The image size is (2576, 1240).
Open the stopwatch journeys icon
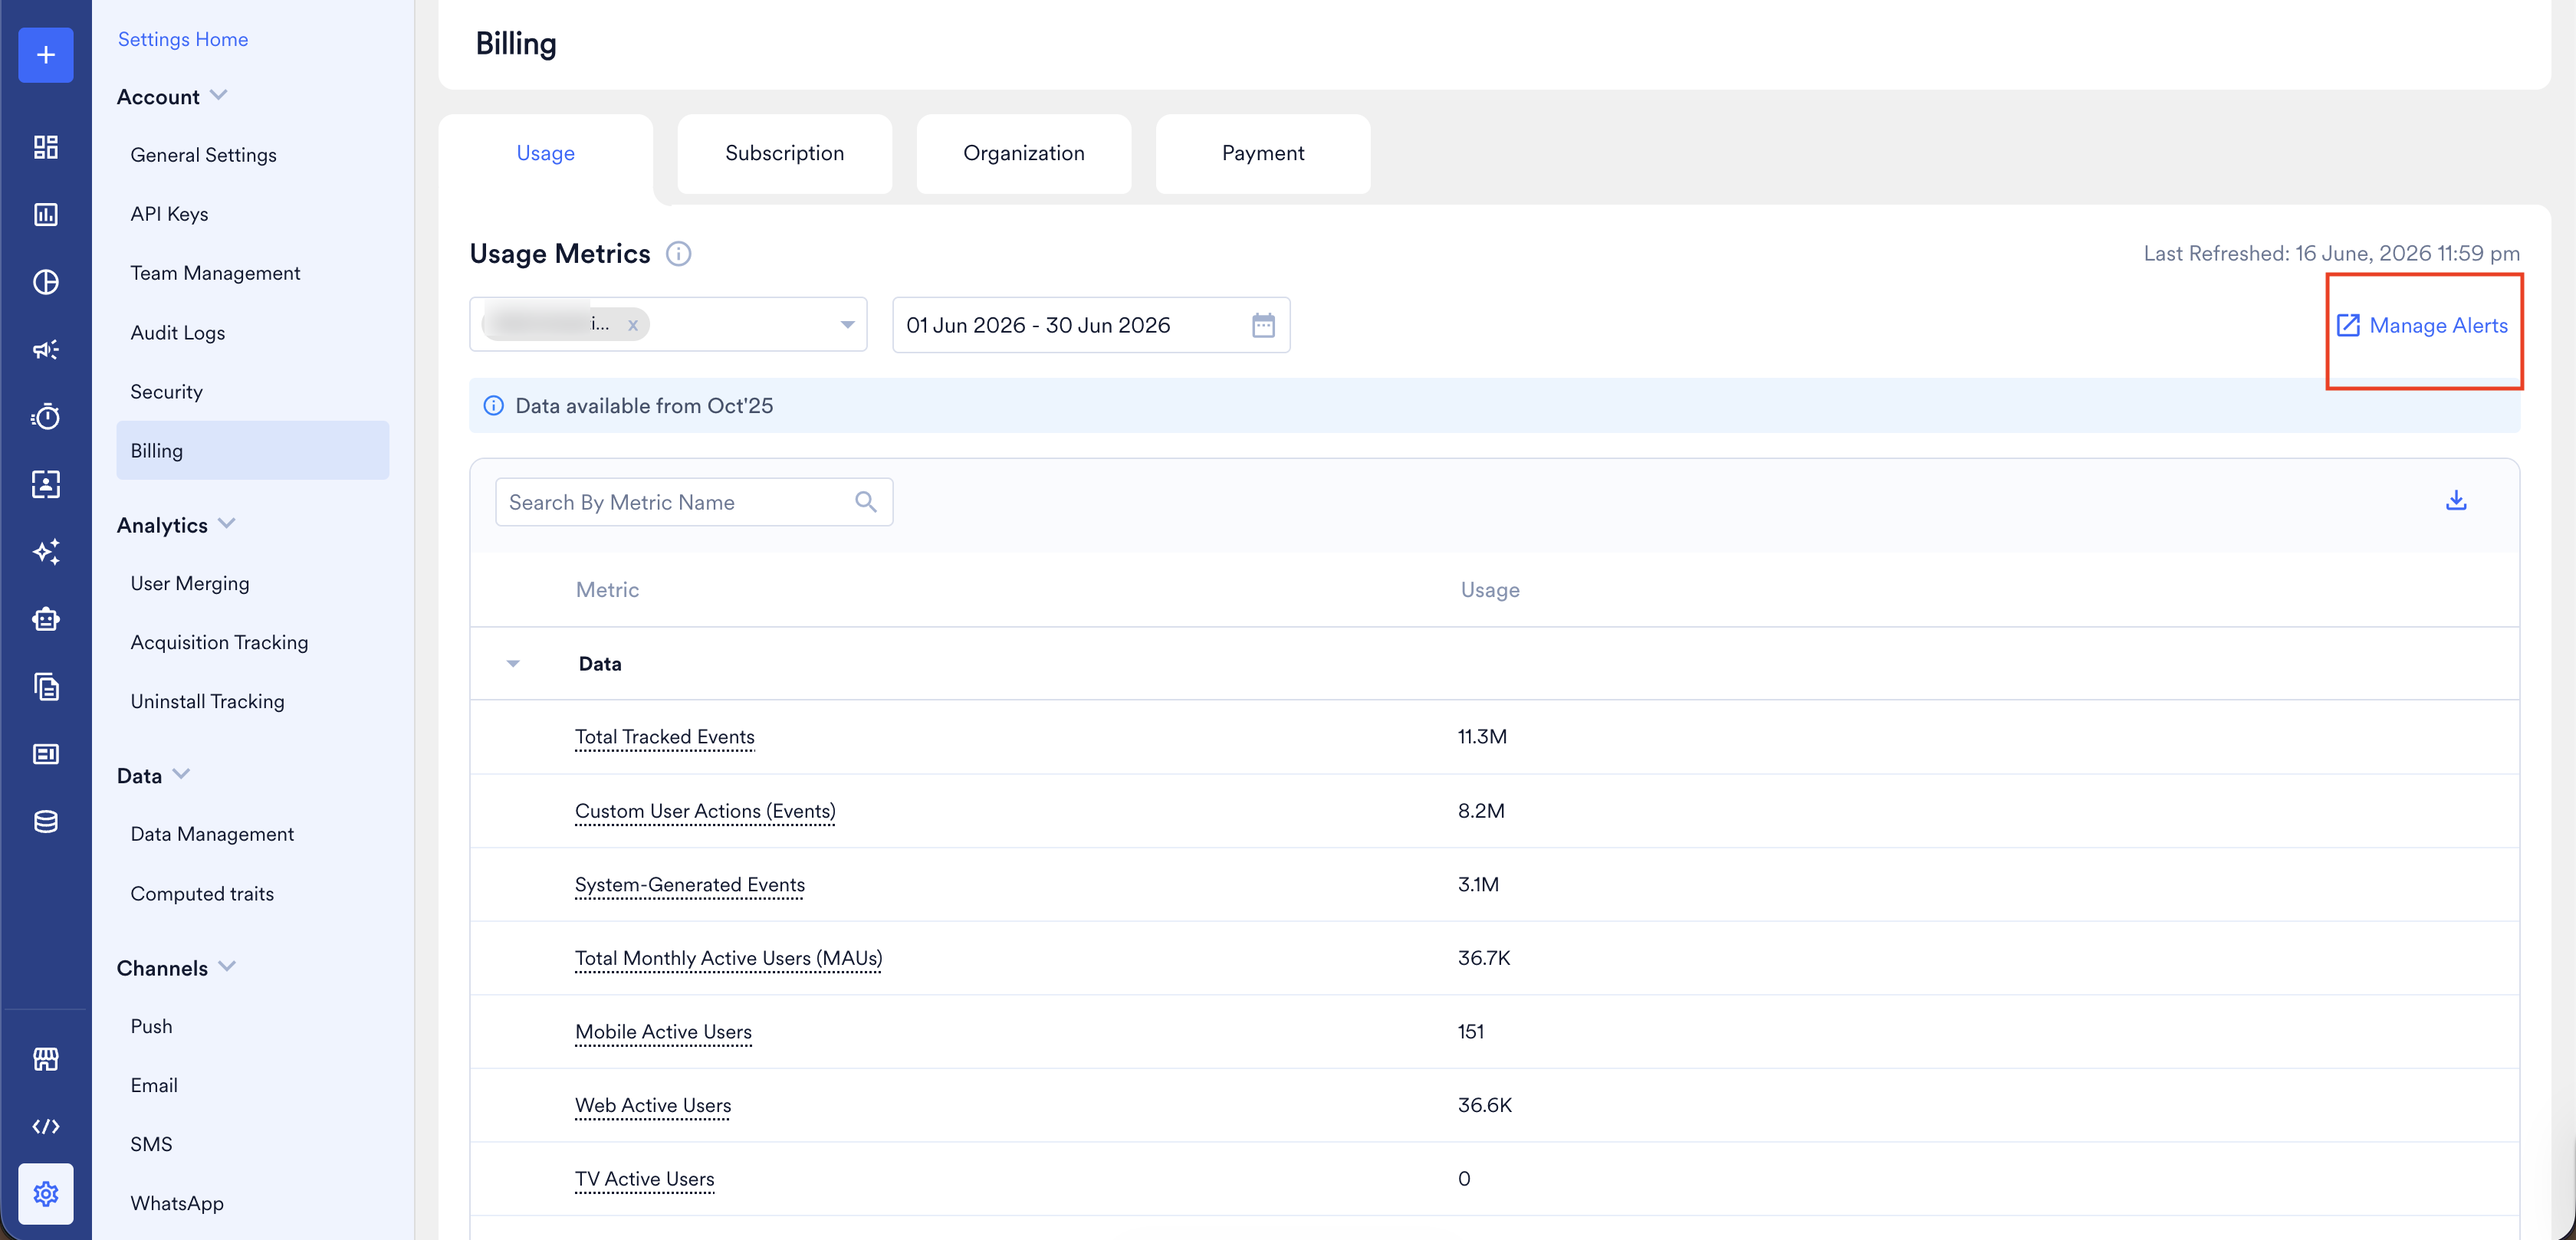pyautogui.click(x=46, y=416)
